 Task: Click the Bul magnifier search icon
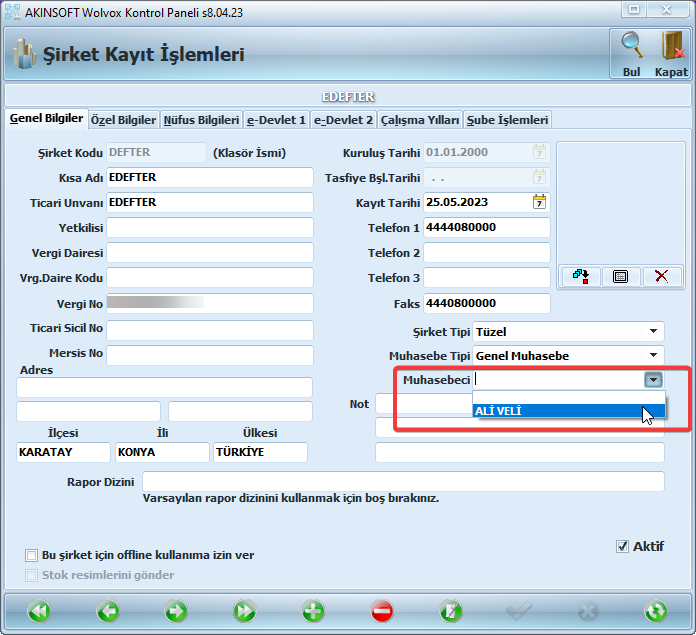(632, 45)
